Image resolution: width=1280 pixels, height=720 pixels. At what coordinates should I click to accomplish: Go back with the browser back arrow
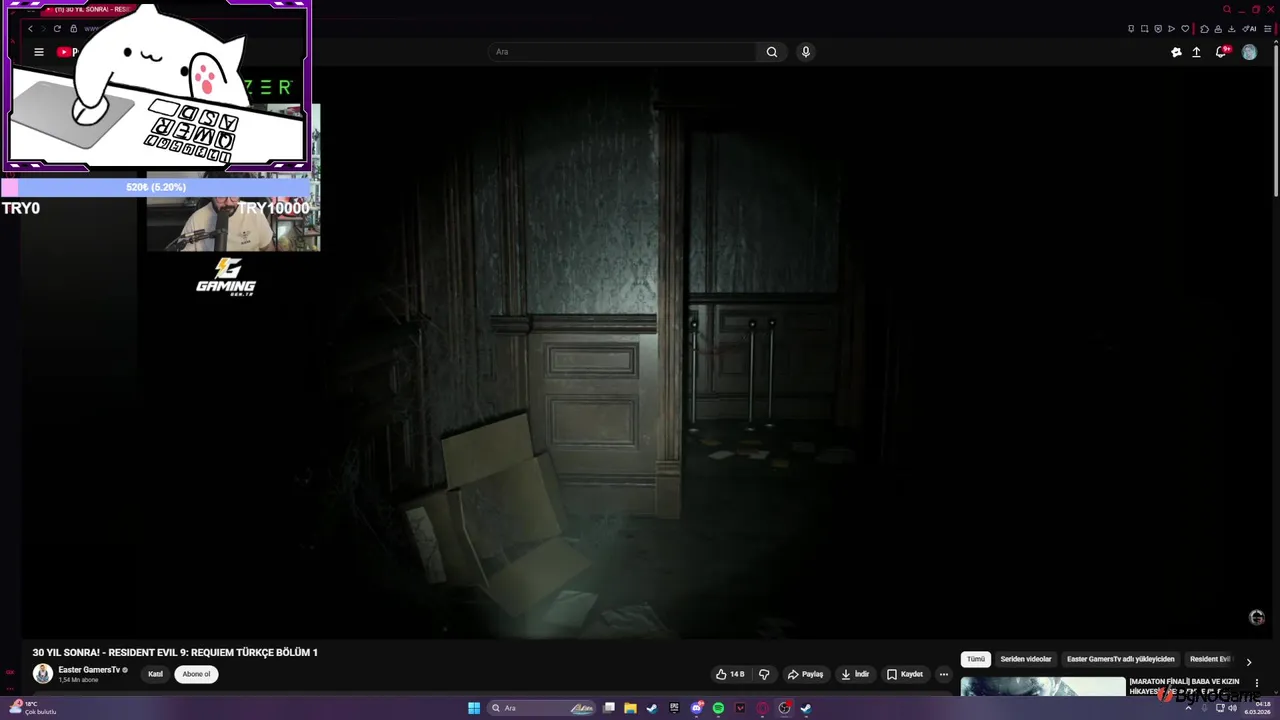pyautogui.click(x=30, y=29)
